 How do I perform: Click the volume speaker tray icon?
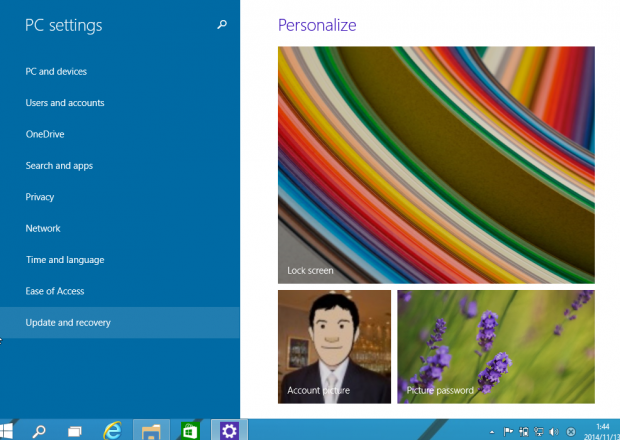(553, 432)
